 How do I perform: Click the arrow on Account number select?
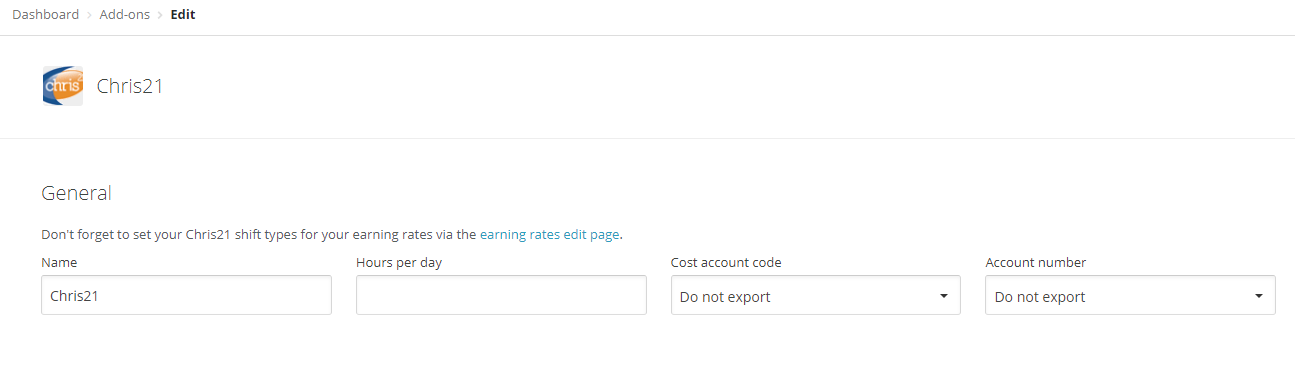click(x=1258, y=296)
